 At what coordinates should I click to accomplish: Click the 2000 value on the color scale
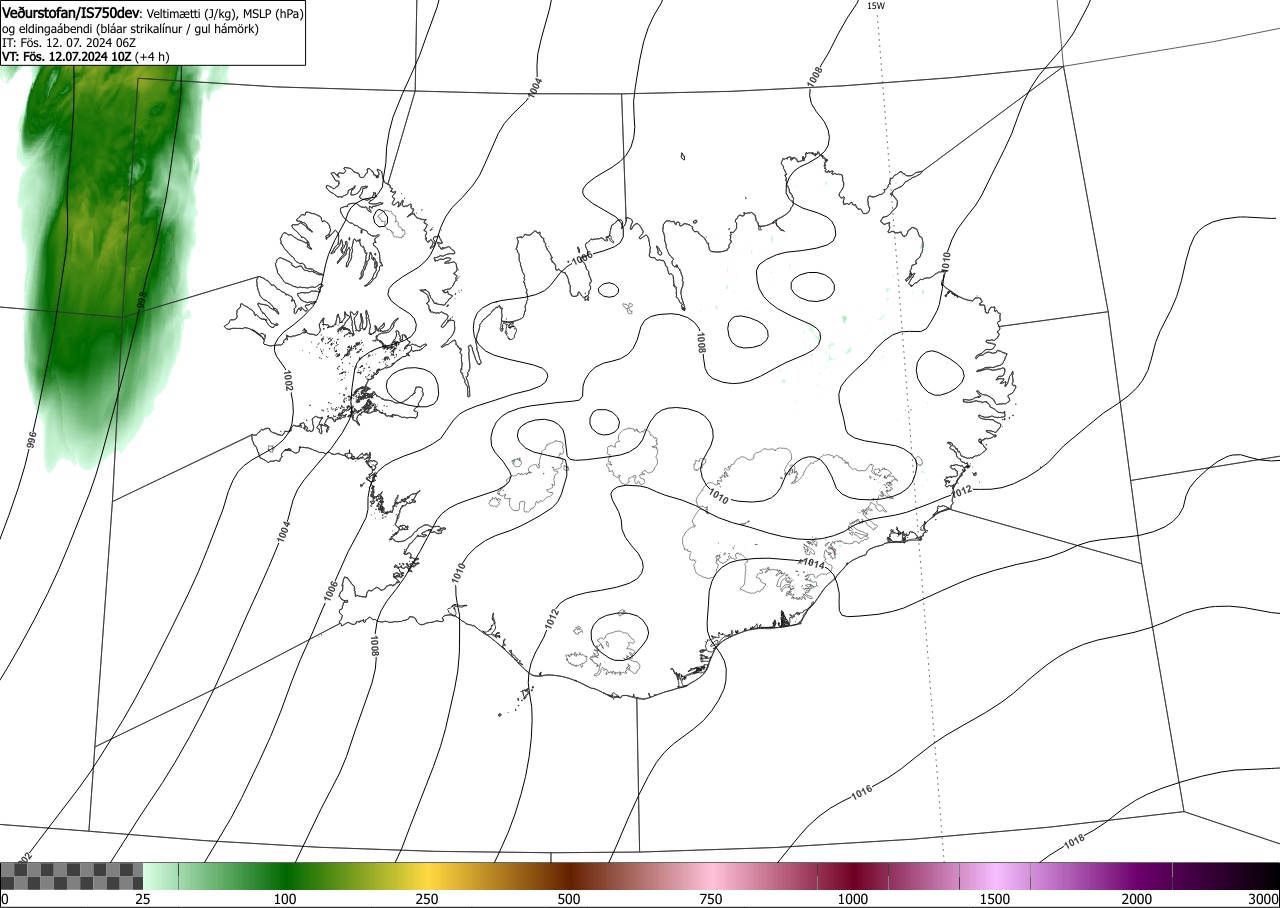1137,899
